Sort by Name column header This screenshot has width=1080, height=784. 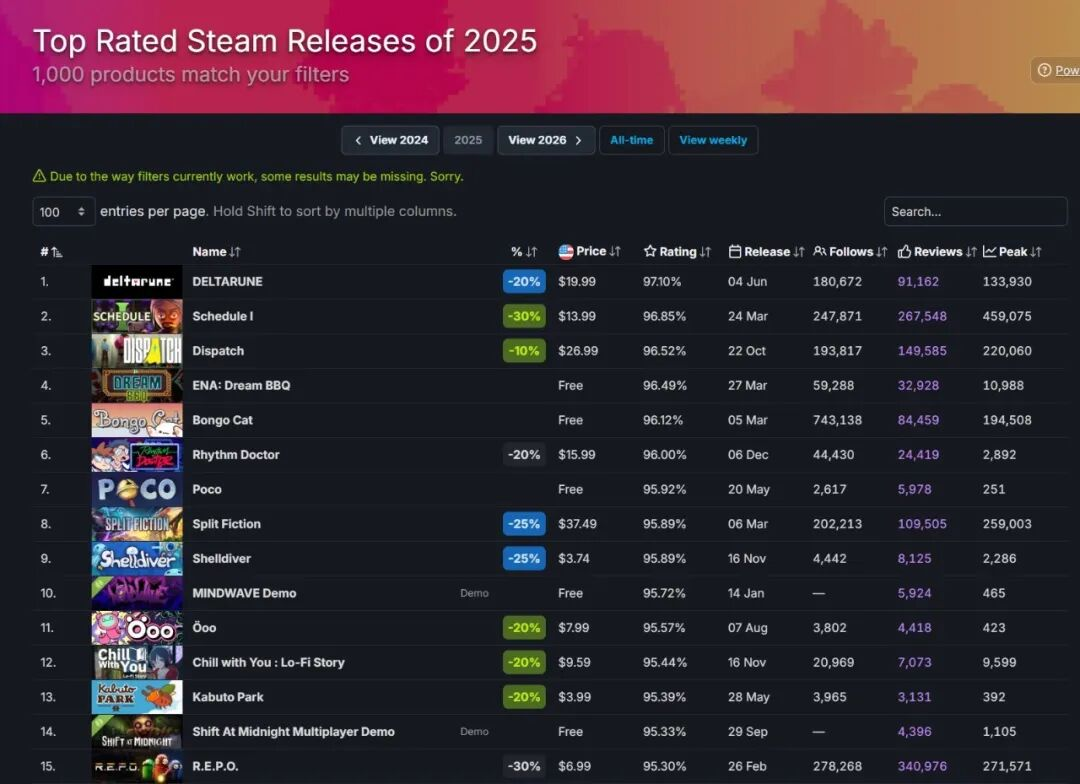tap(216, 252)
